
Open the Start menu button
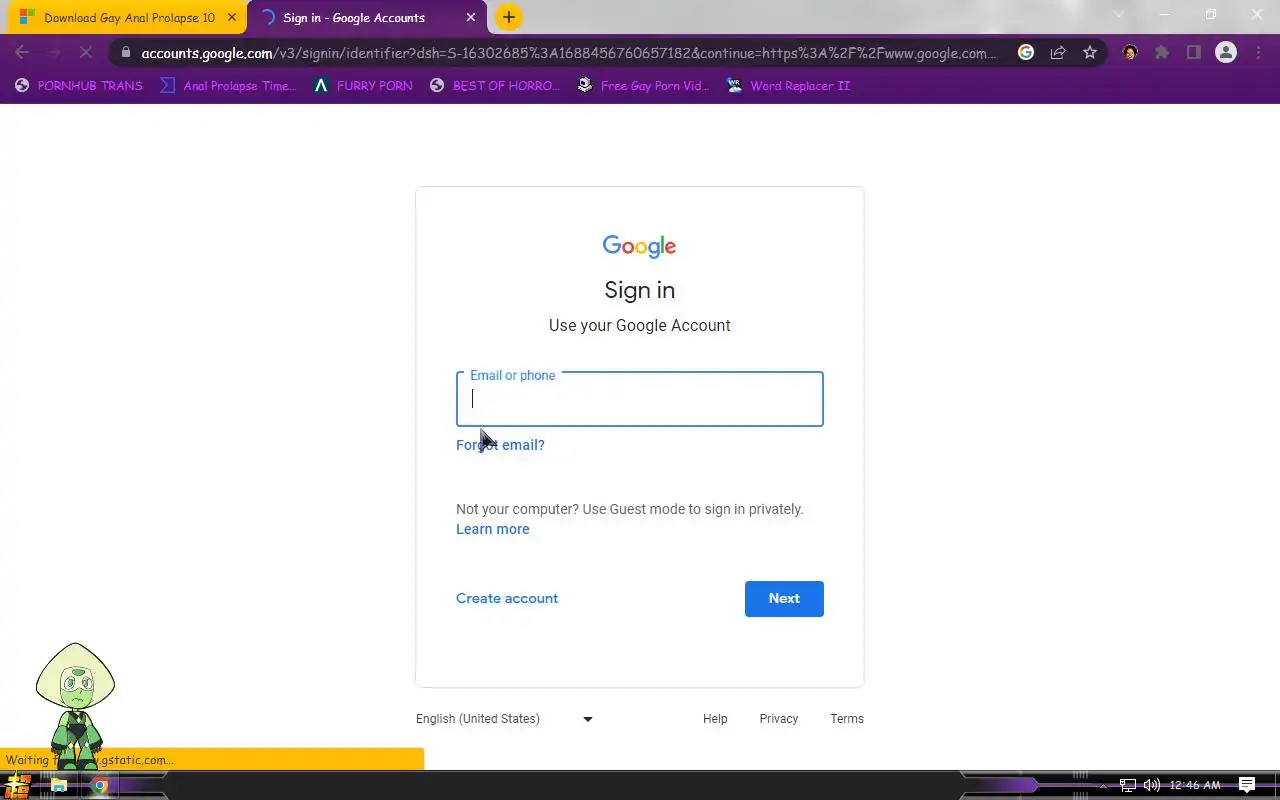pos(19,785)
